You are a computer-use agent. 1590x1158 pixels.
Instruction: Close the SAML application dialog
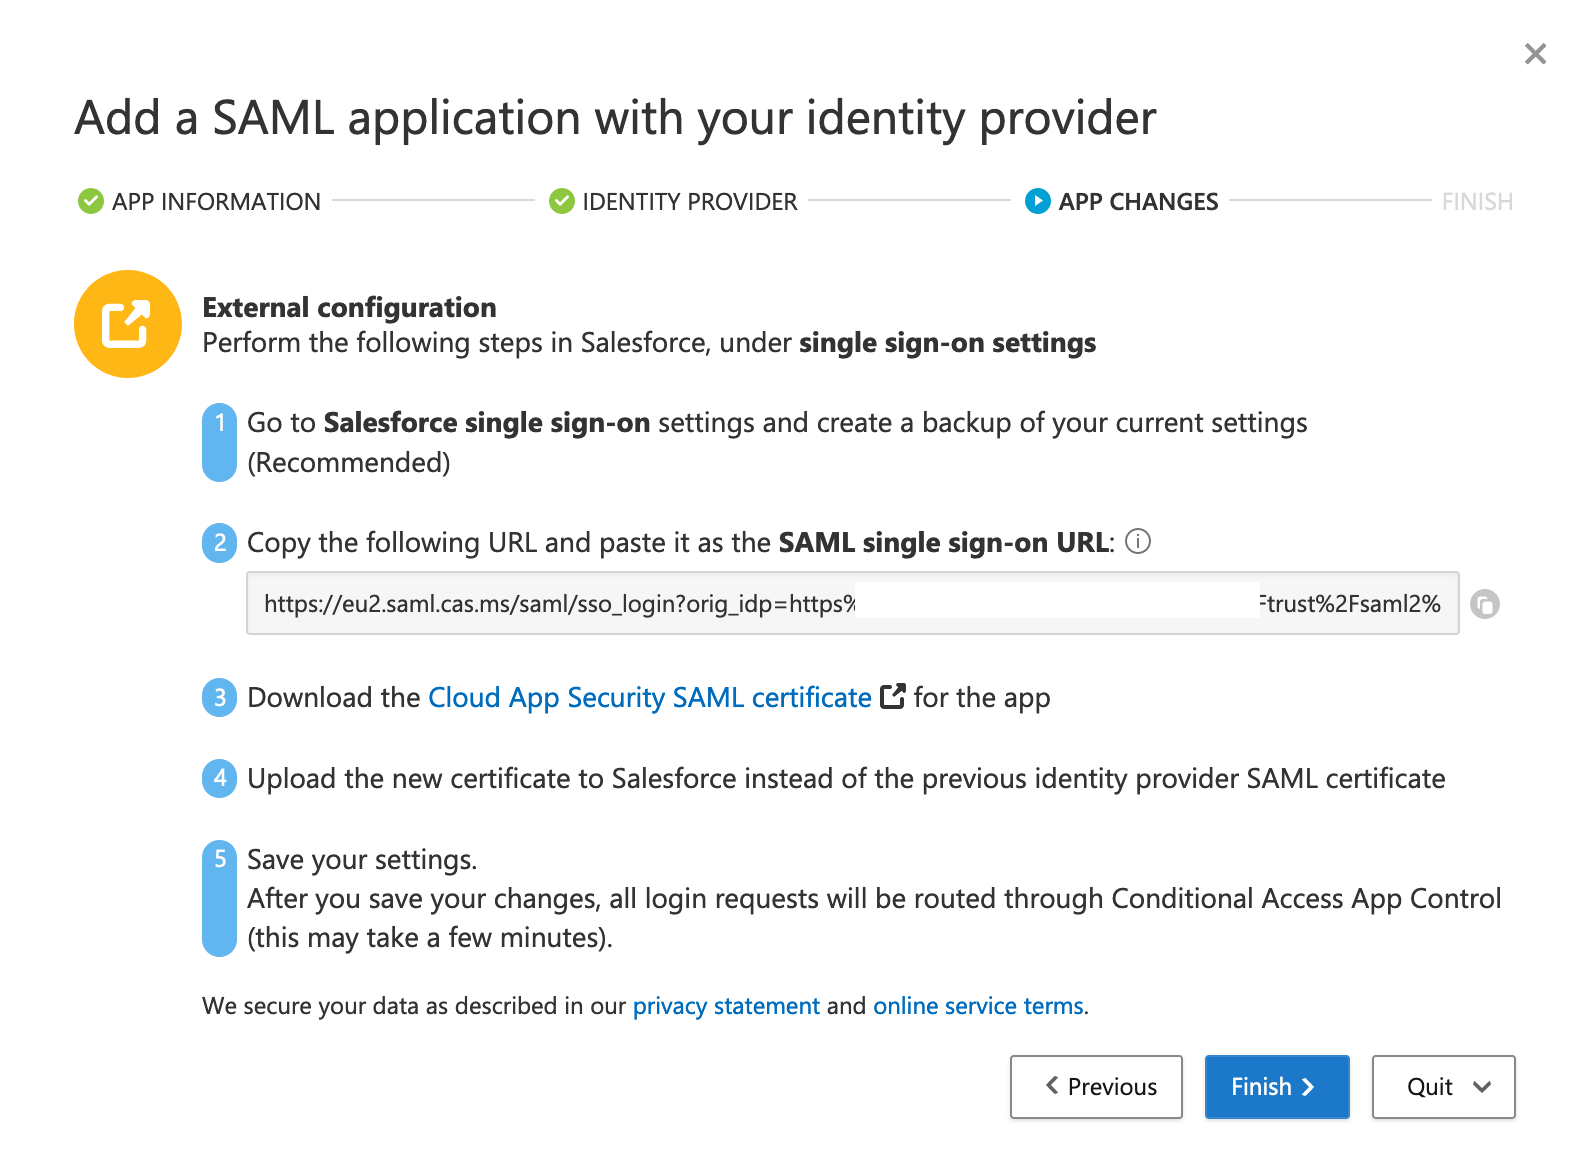[x=1535, y=54]
